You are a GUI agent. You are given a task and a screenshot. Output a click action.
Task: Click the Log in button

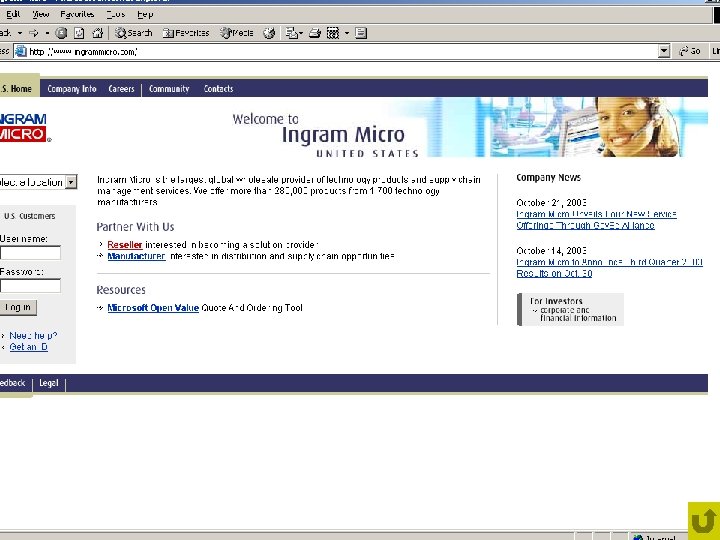pyautogui.click(x=18, y=307)
